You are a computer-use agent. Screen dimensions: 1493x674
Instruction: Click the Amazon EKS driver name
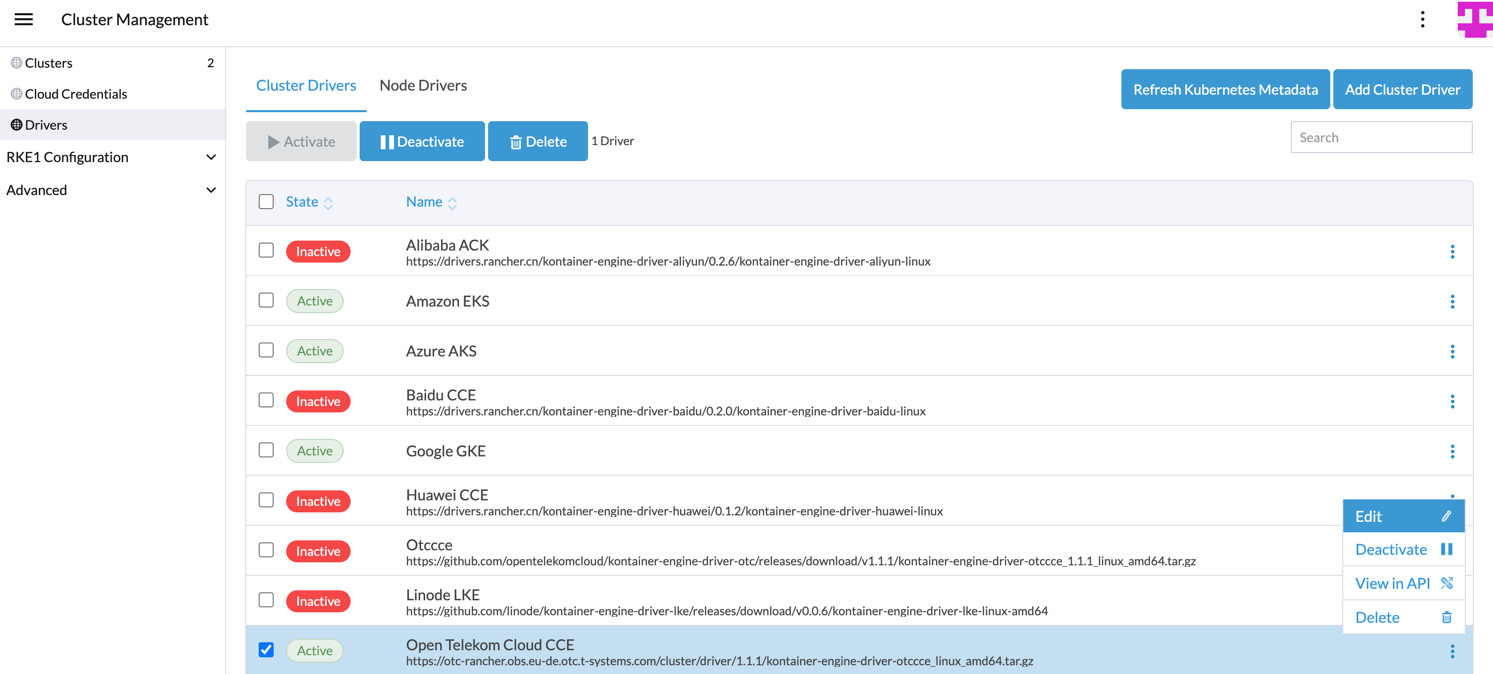coord(447,301)
